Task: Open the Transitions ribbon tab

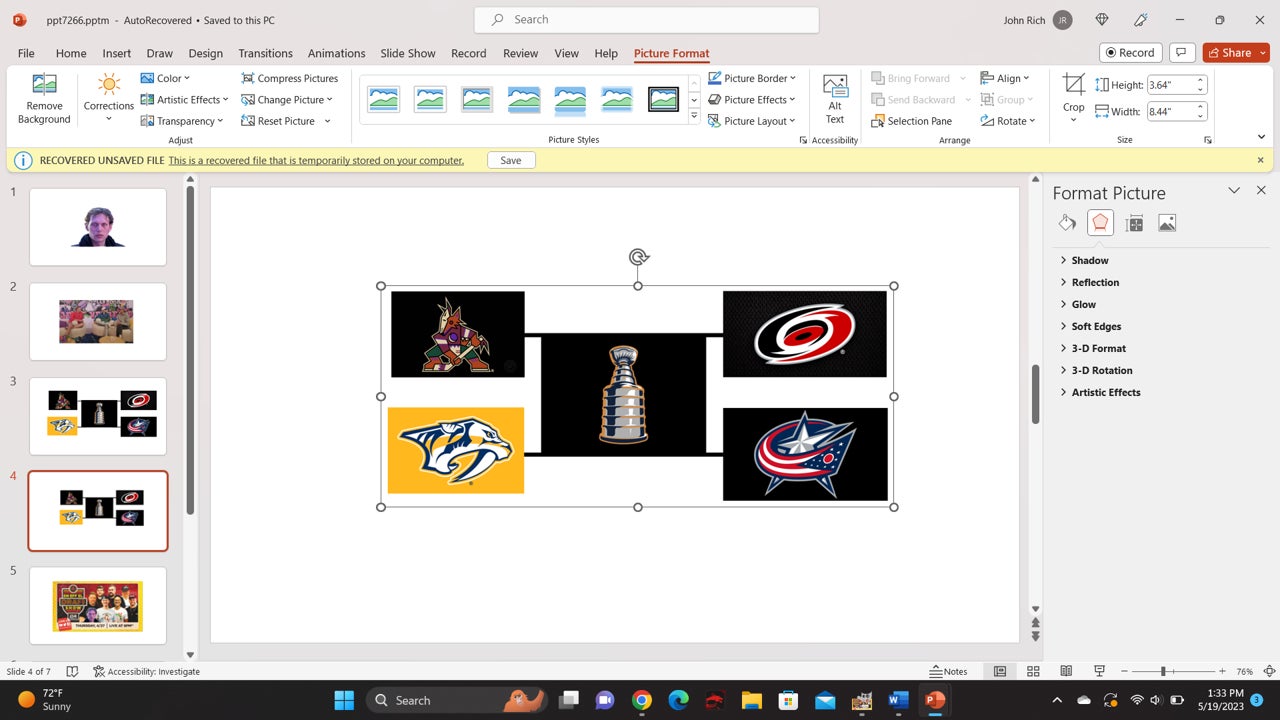Action: (265, 53)
